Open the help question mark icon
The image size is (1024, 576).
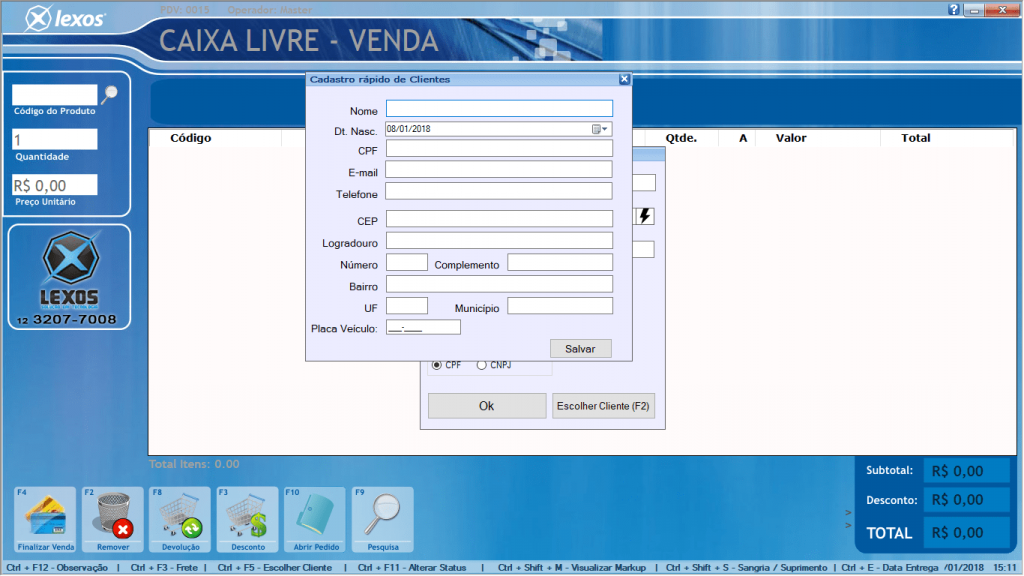[x=953, y=9]
